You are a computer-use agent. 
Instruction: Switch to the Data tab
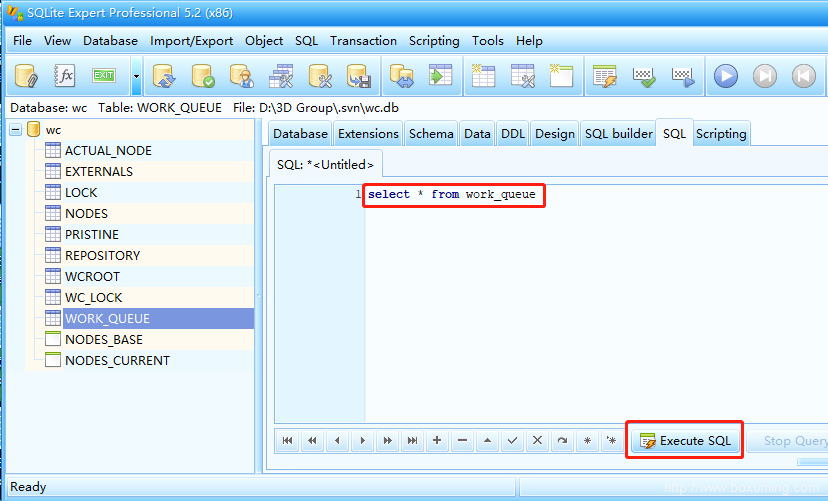click(477, 134)
